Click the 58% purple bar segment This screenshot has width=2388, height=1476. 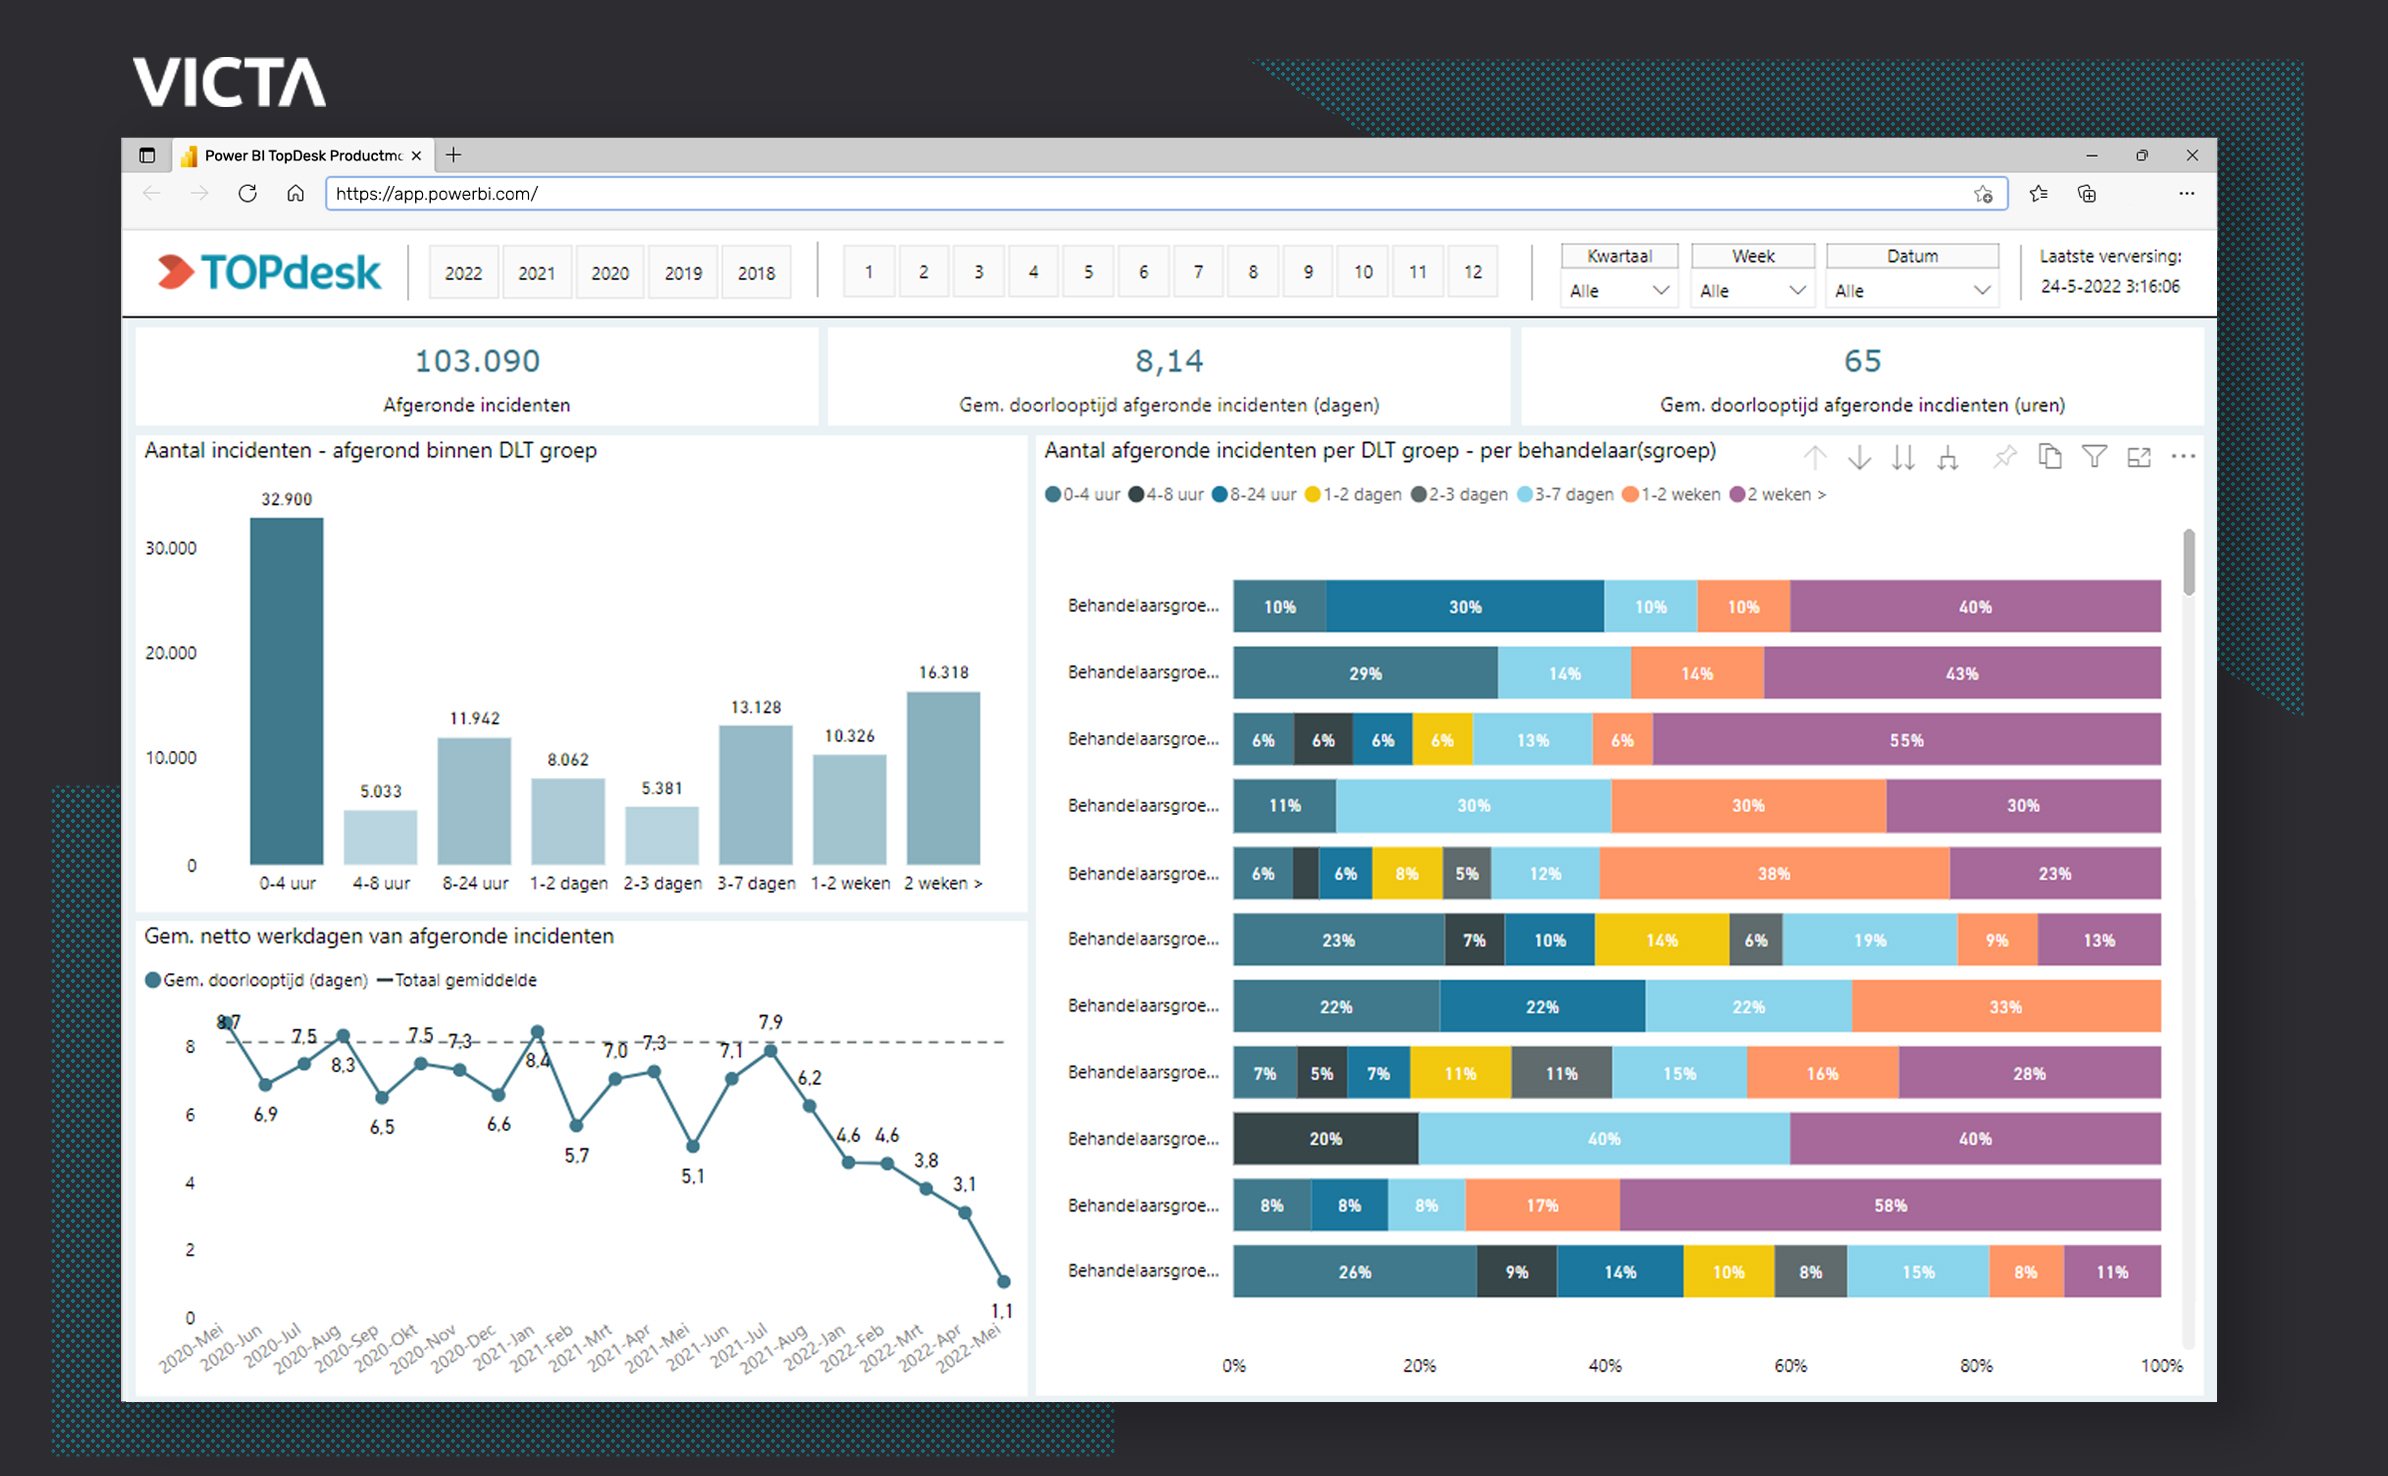pyautogui.click(x=1890, y=1205)
